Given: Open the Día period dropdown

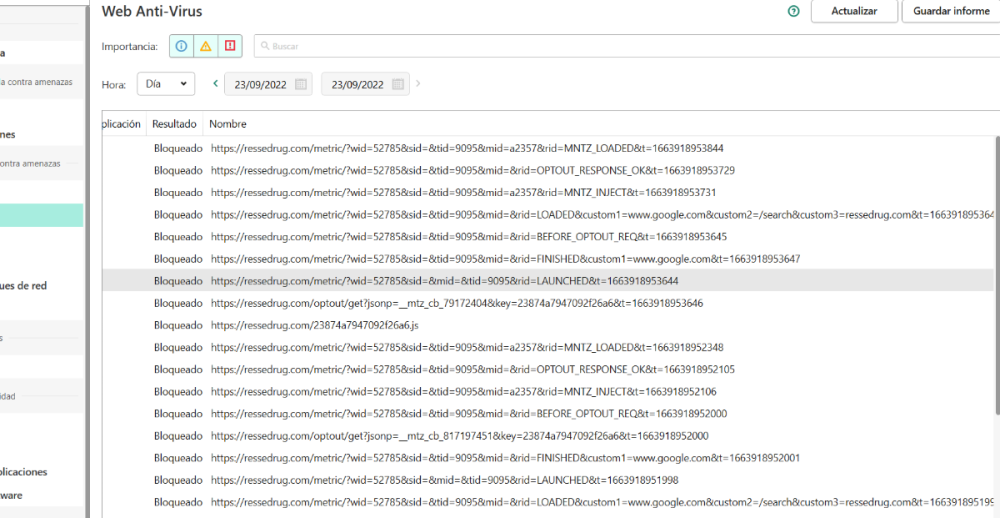Looking at the screenshot, I should tap(166, 84).
